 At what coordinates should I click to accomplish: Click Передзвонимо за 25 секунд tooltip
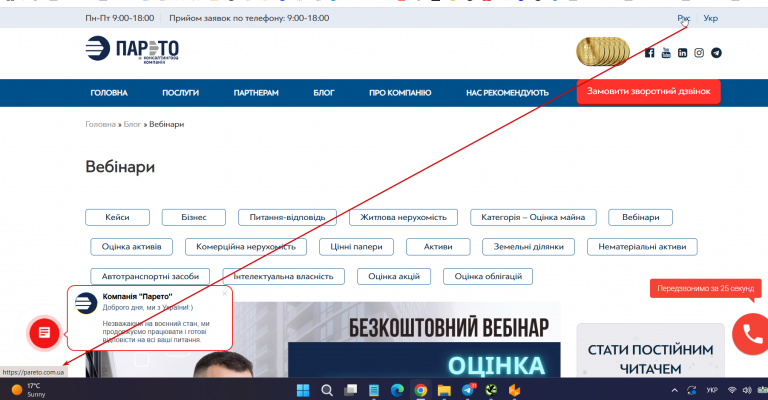[706, 288]
